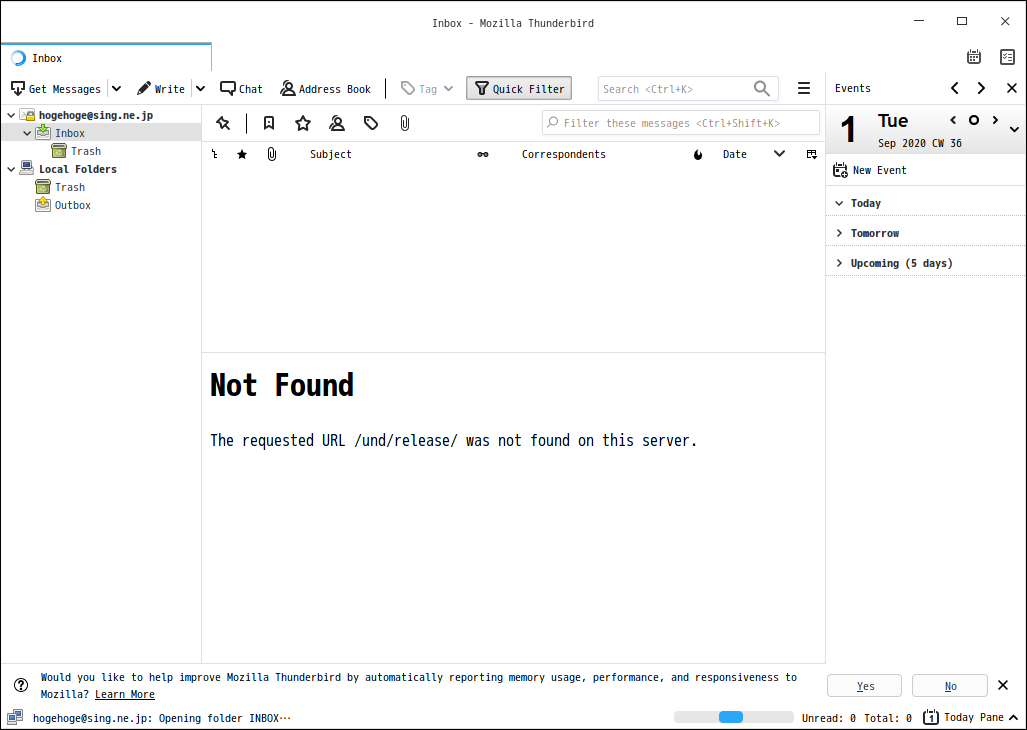Select Trash under Local Folders
The height and width of the screenshot is (730, 1027).
pos(69,187)
